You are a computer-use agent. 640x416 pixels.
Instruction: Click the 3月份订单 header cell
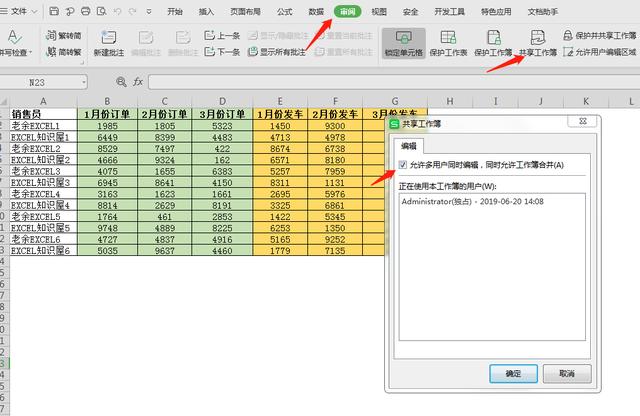point(222,114)
